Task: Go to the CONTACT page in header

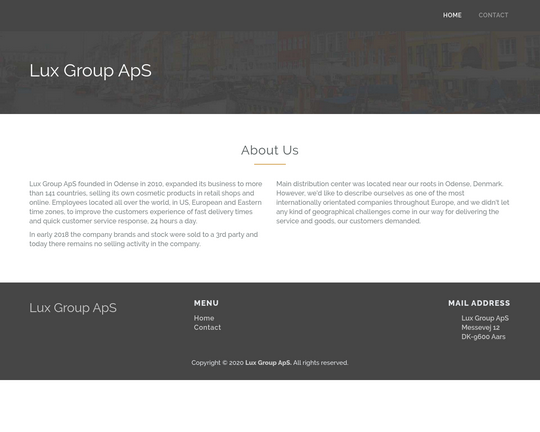Action: pos(493,15)
